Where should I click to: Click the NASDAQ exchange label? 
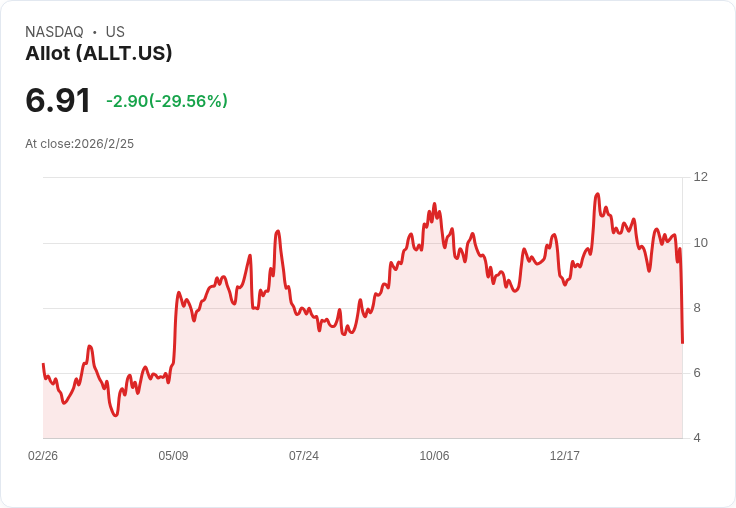click(54, 32)
